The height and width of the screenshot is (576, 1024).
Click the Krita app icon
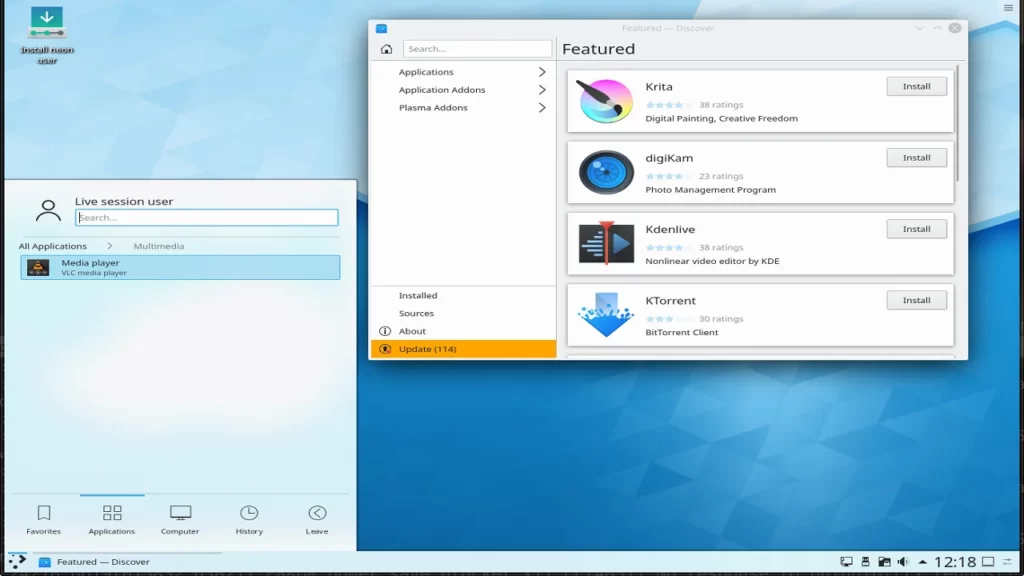(606, 101)
